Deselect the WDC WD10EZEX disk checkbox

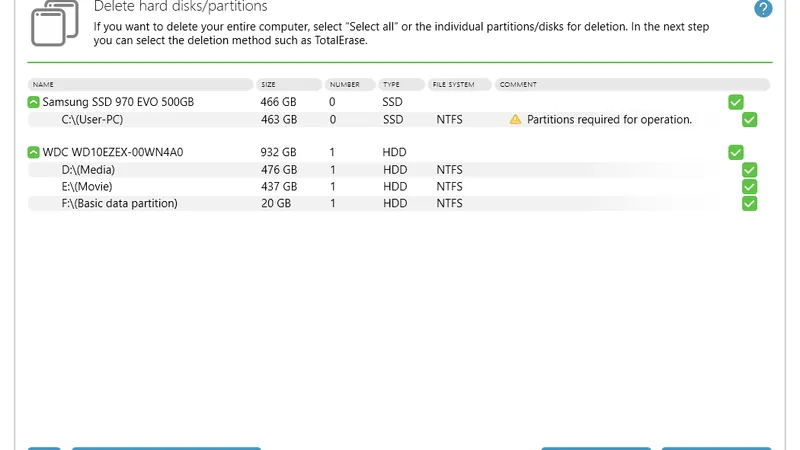736,153
